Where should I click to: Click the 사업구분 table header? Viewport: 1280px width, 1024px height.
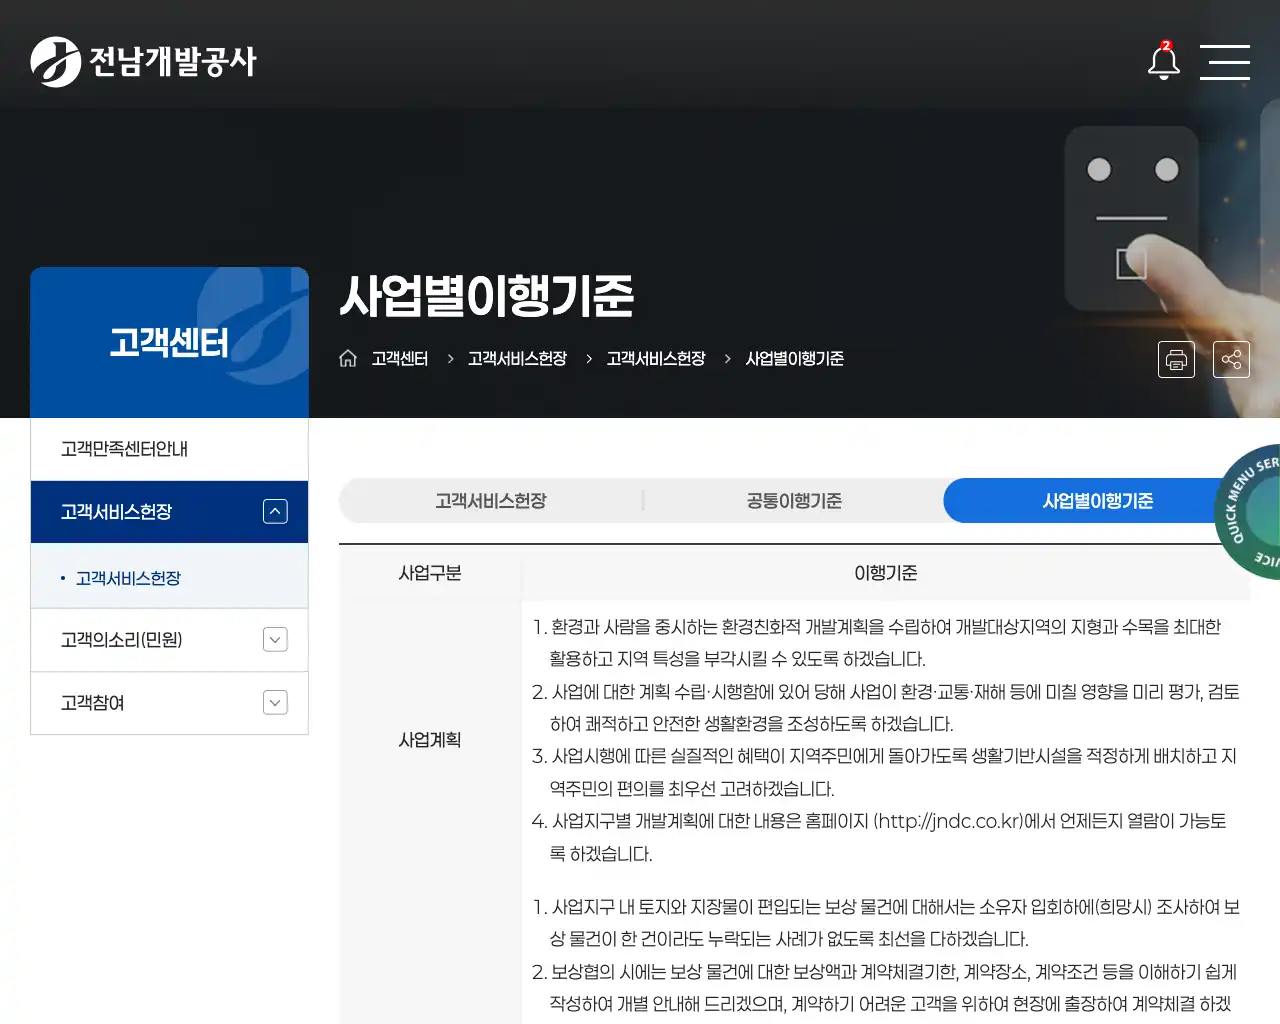tap(430, 573)
